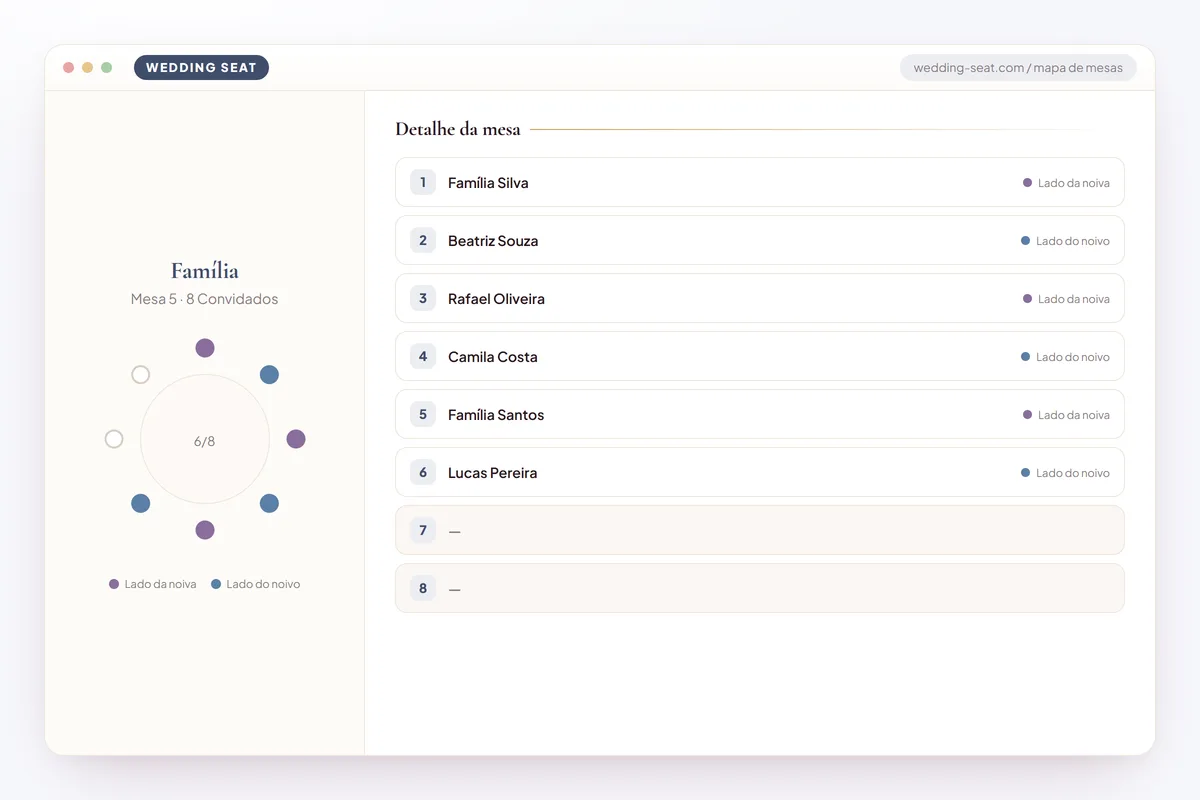Click the WEDDING SEAT logo badge
The height and width of the screenshot is (800, 1200).
(x=201, y=68)
